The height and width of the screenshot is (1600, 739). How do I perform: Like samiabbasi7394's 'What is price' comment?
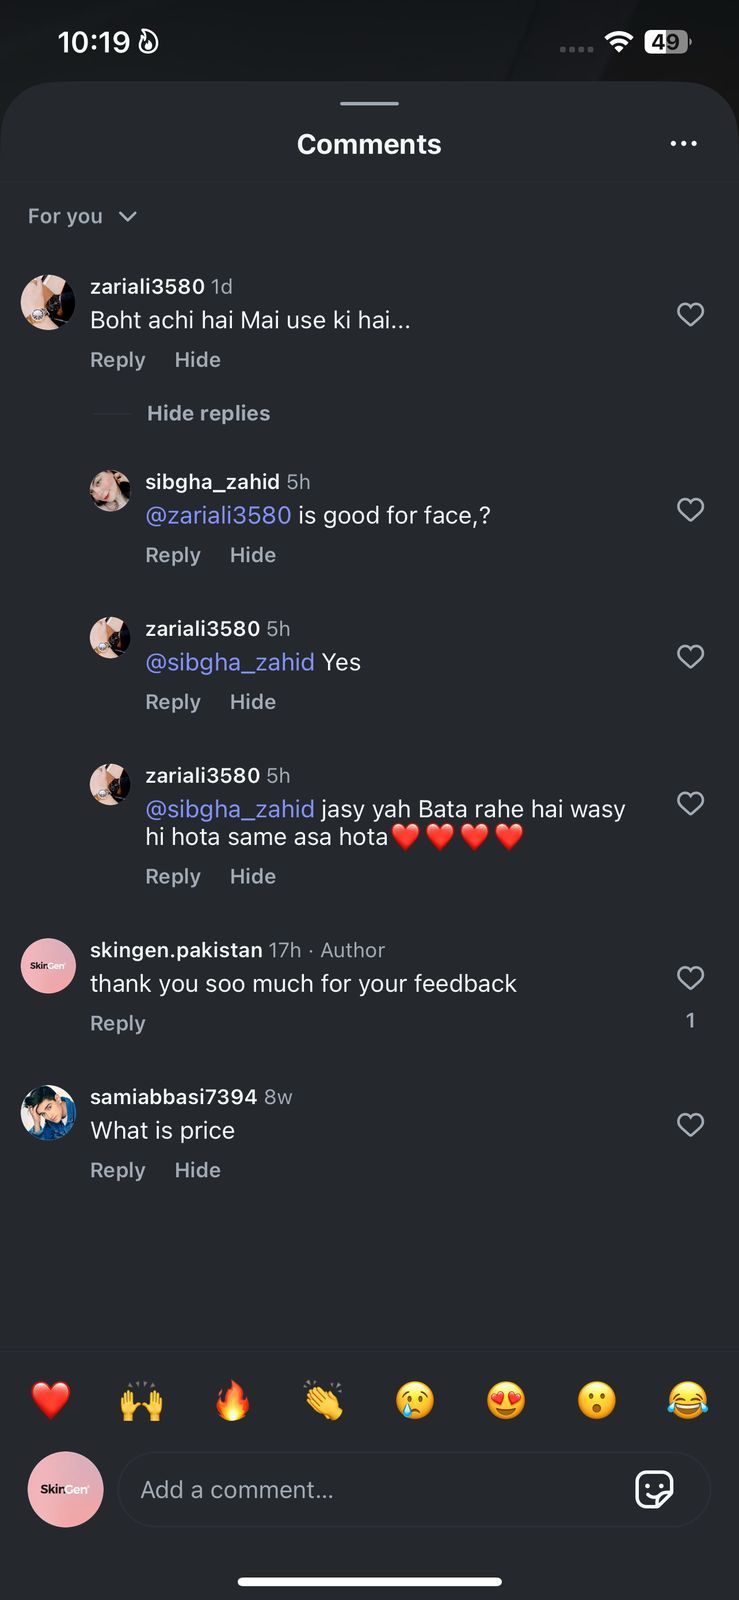coord(690,1124)
